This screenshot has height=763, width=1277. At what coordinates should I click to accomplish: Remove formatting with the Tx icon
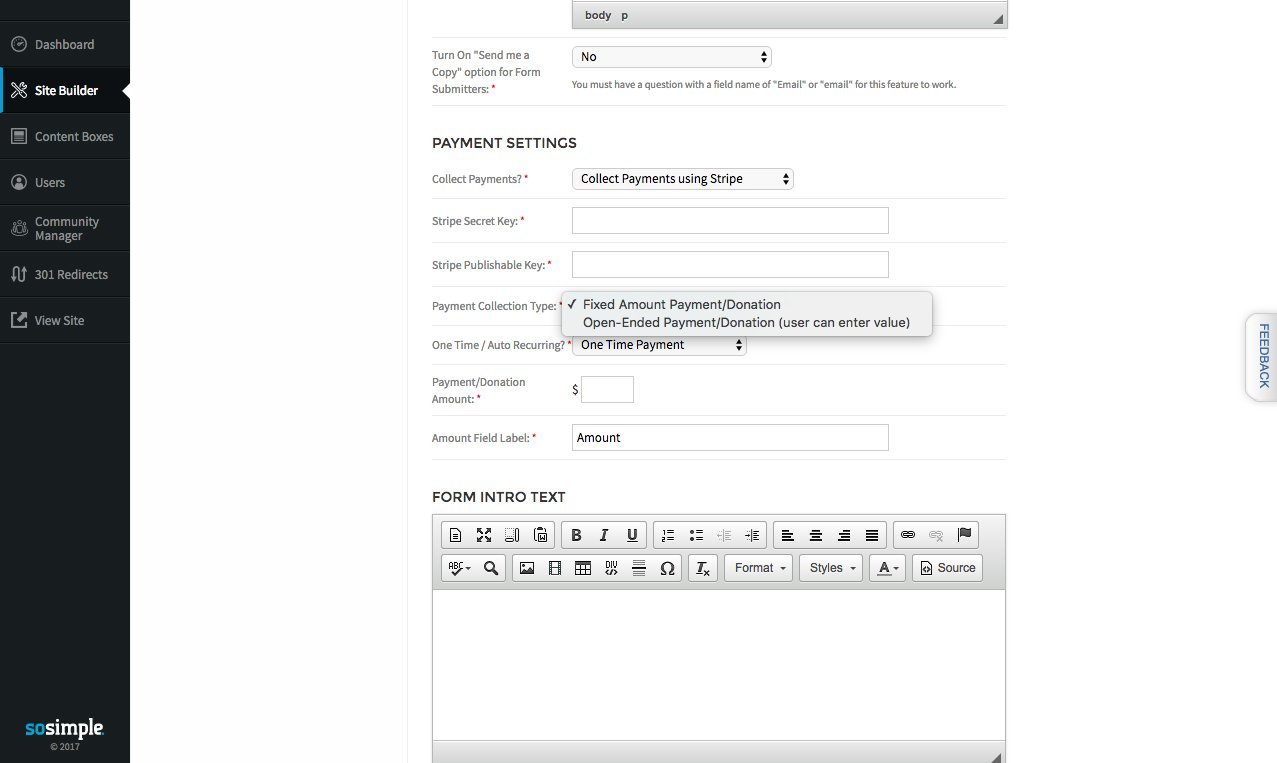click(x=703, y=568)
